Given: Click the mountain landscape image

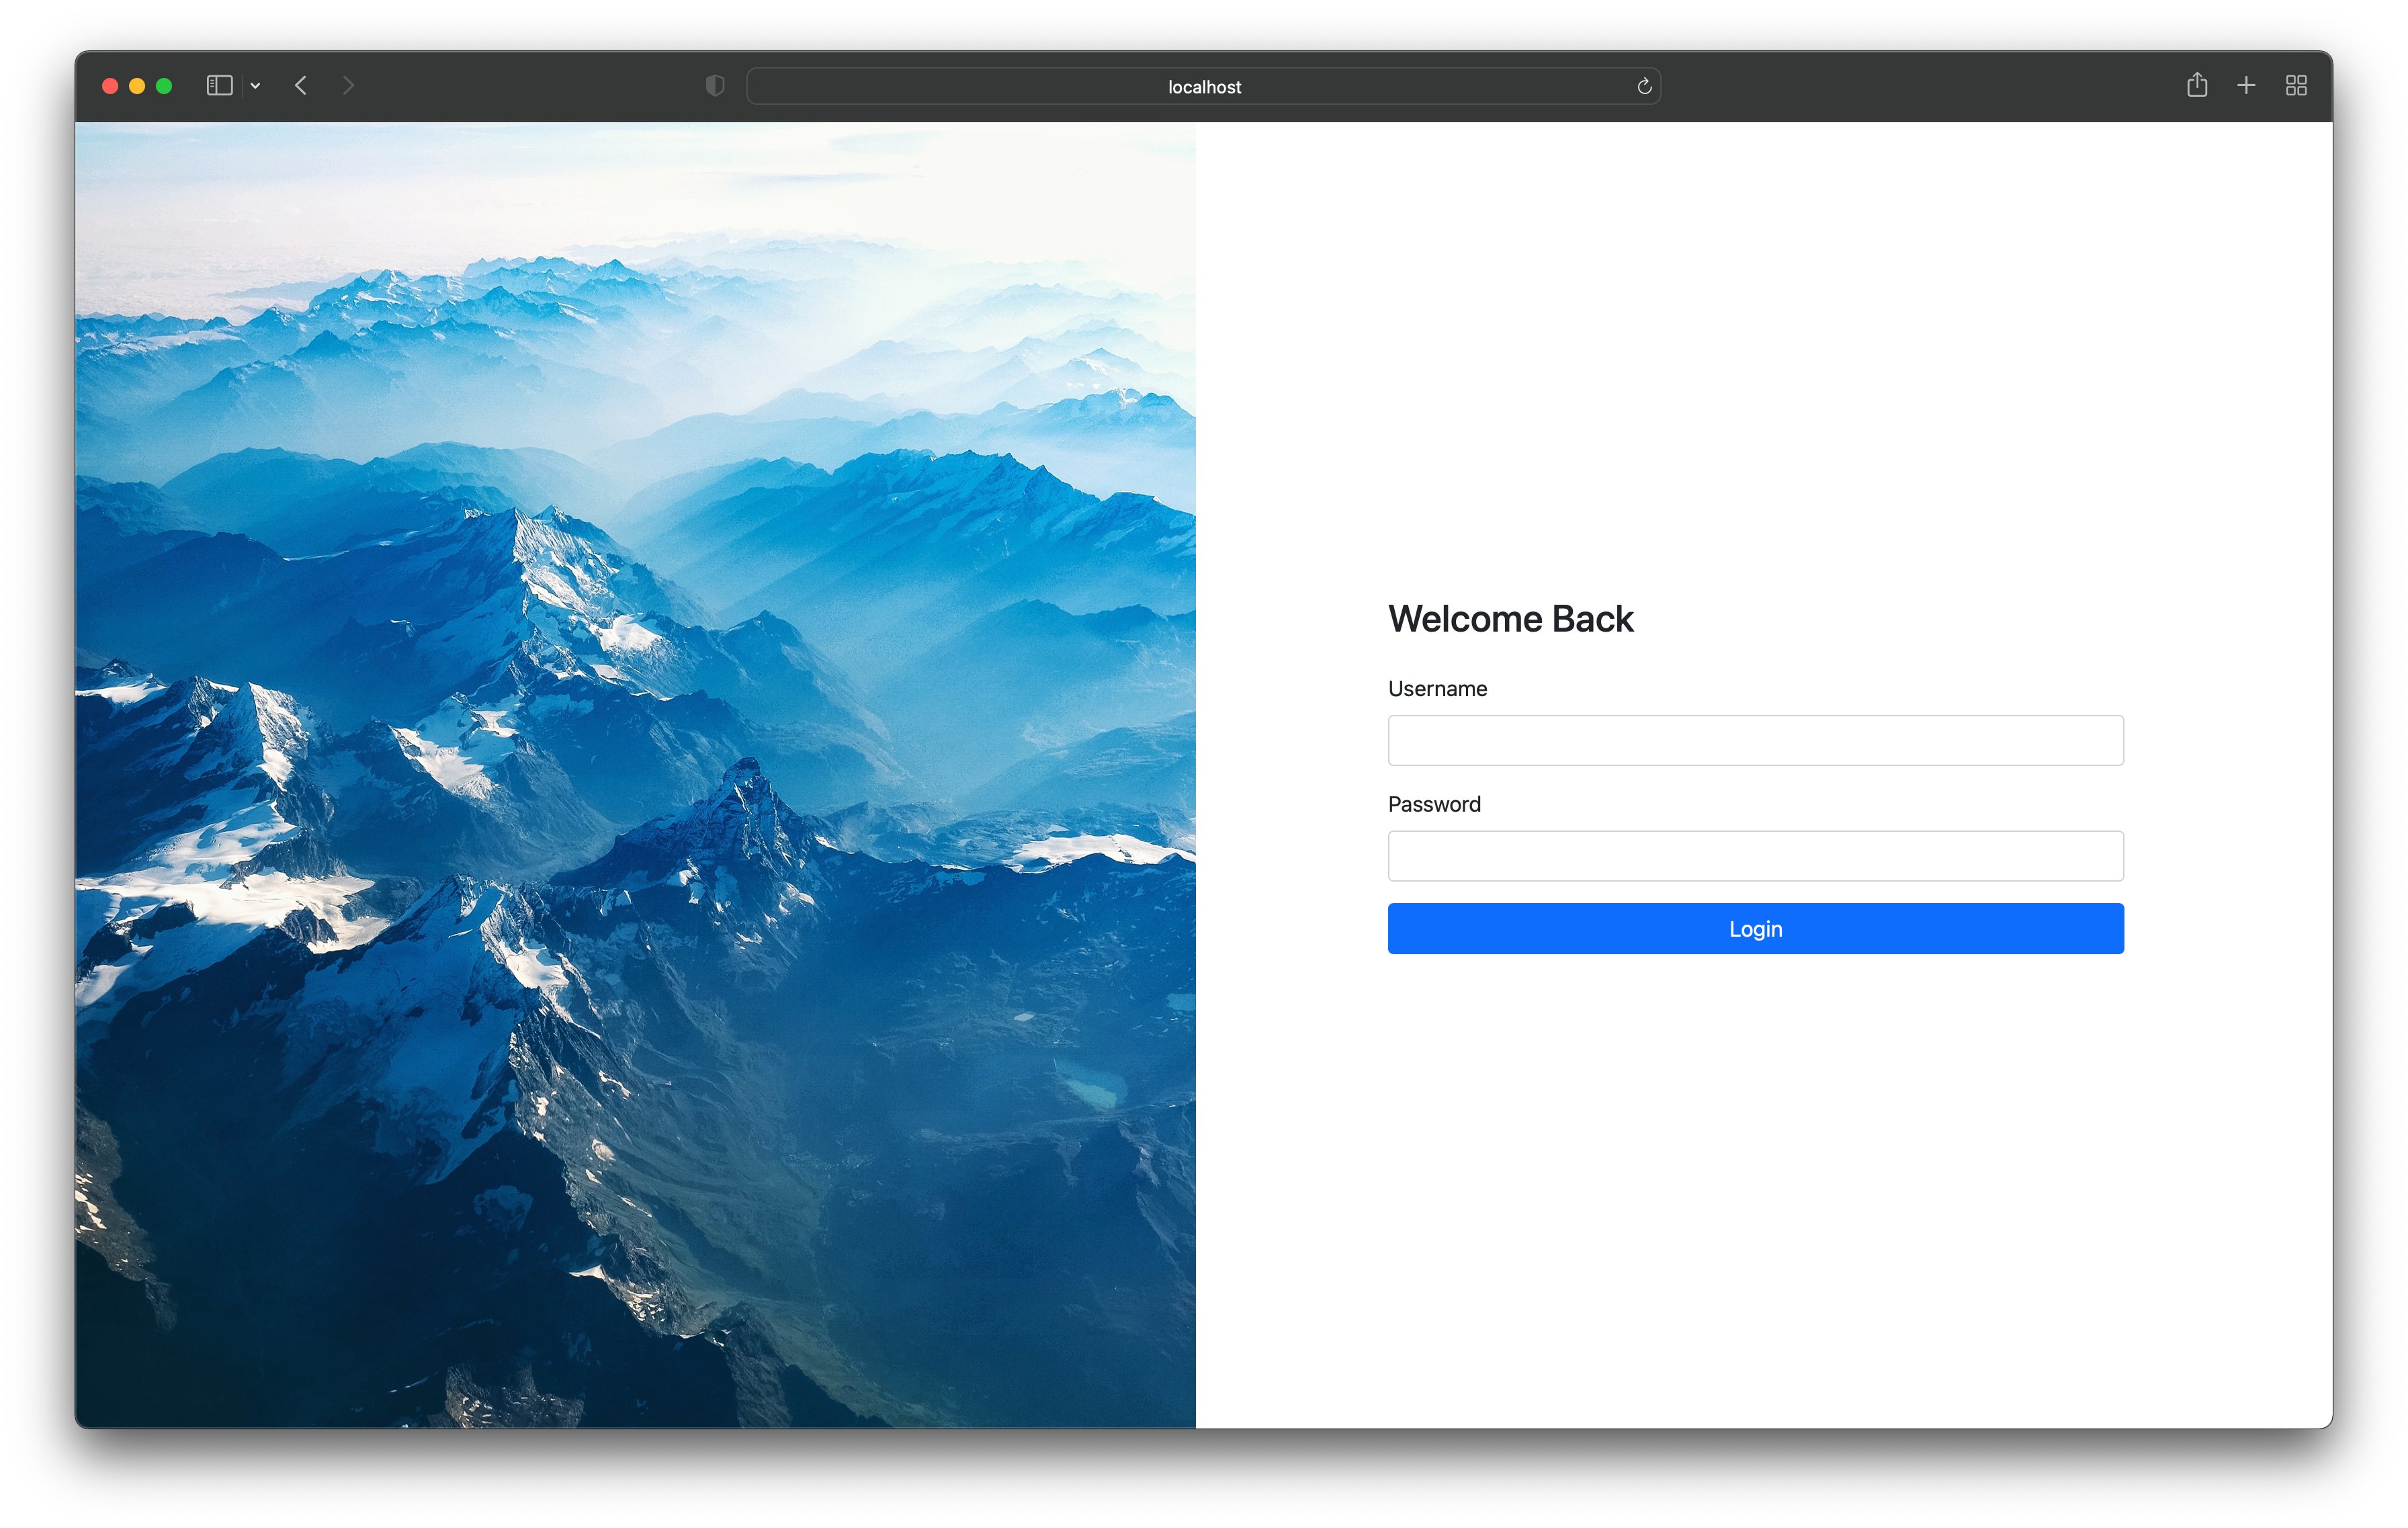Looking at the screenshot, I should (635, 775).
